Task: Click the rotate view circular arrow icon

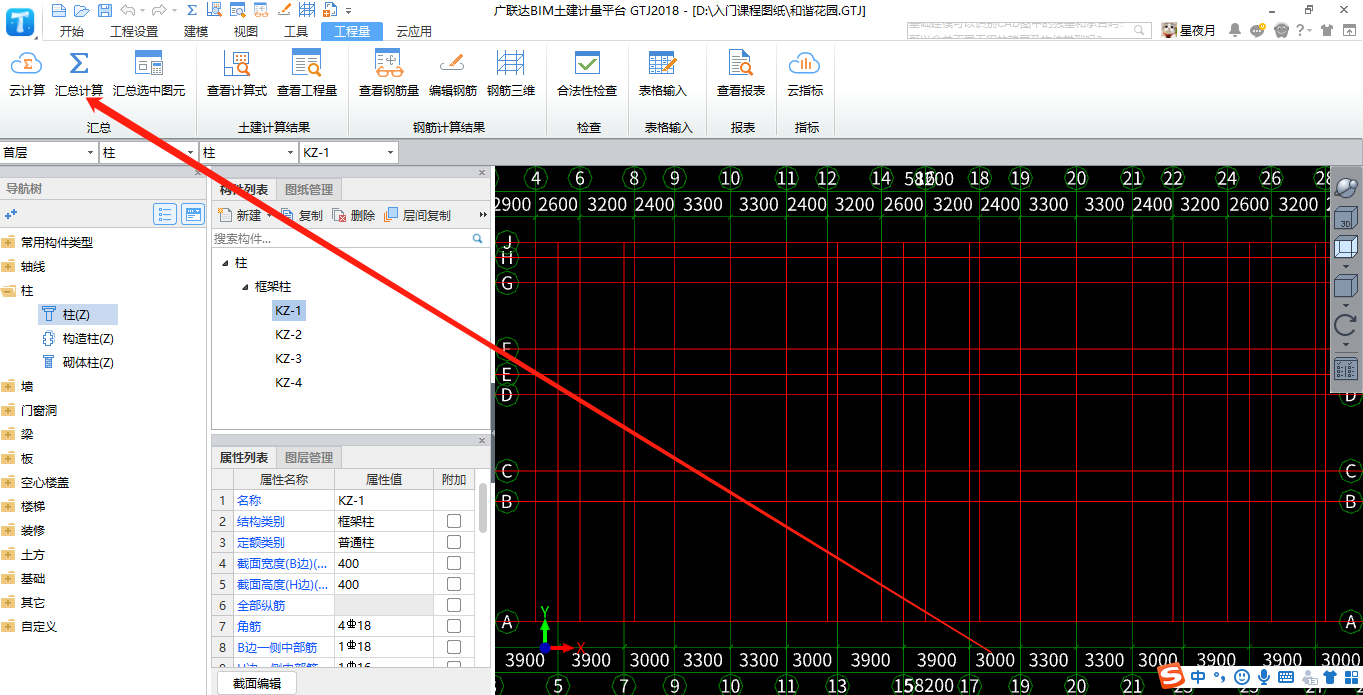Action: [x=1346, y=324]
